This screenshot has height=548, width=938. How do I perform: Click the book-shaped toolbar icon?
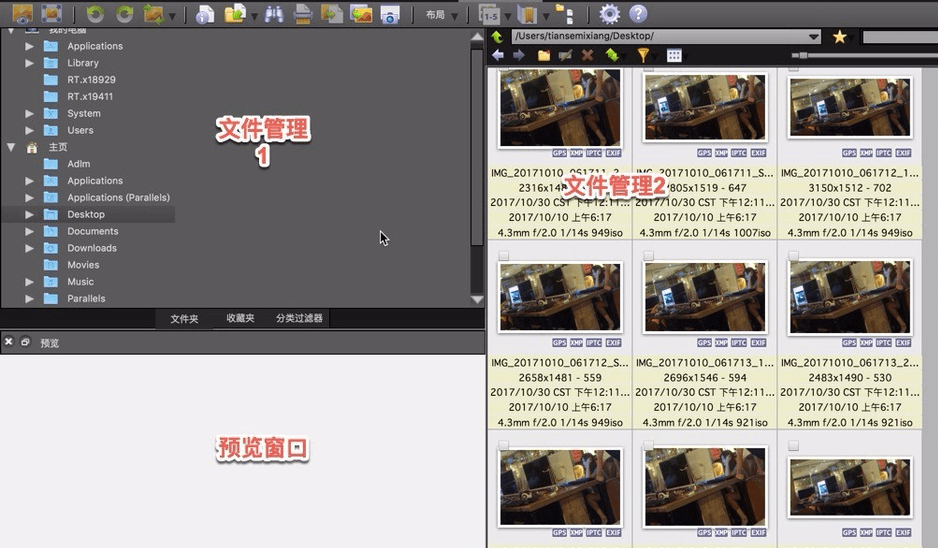coord(527,14)
